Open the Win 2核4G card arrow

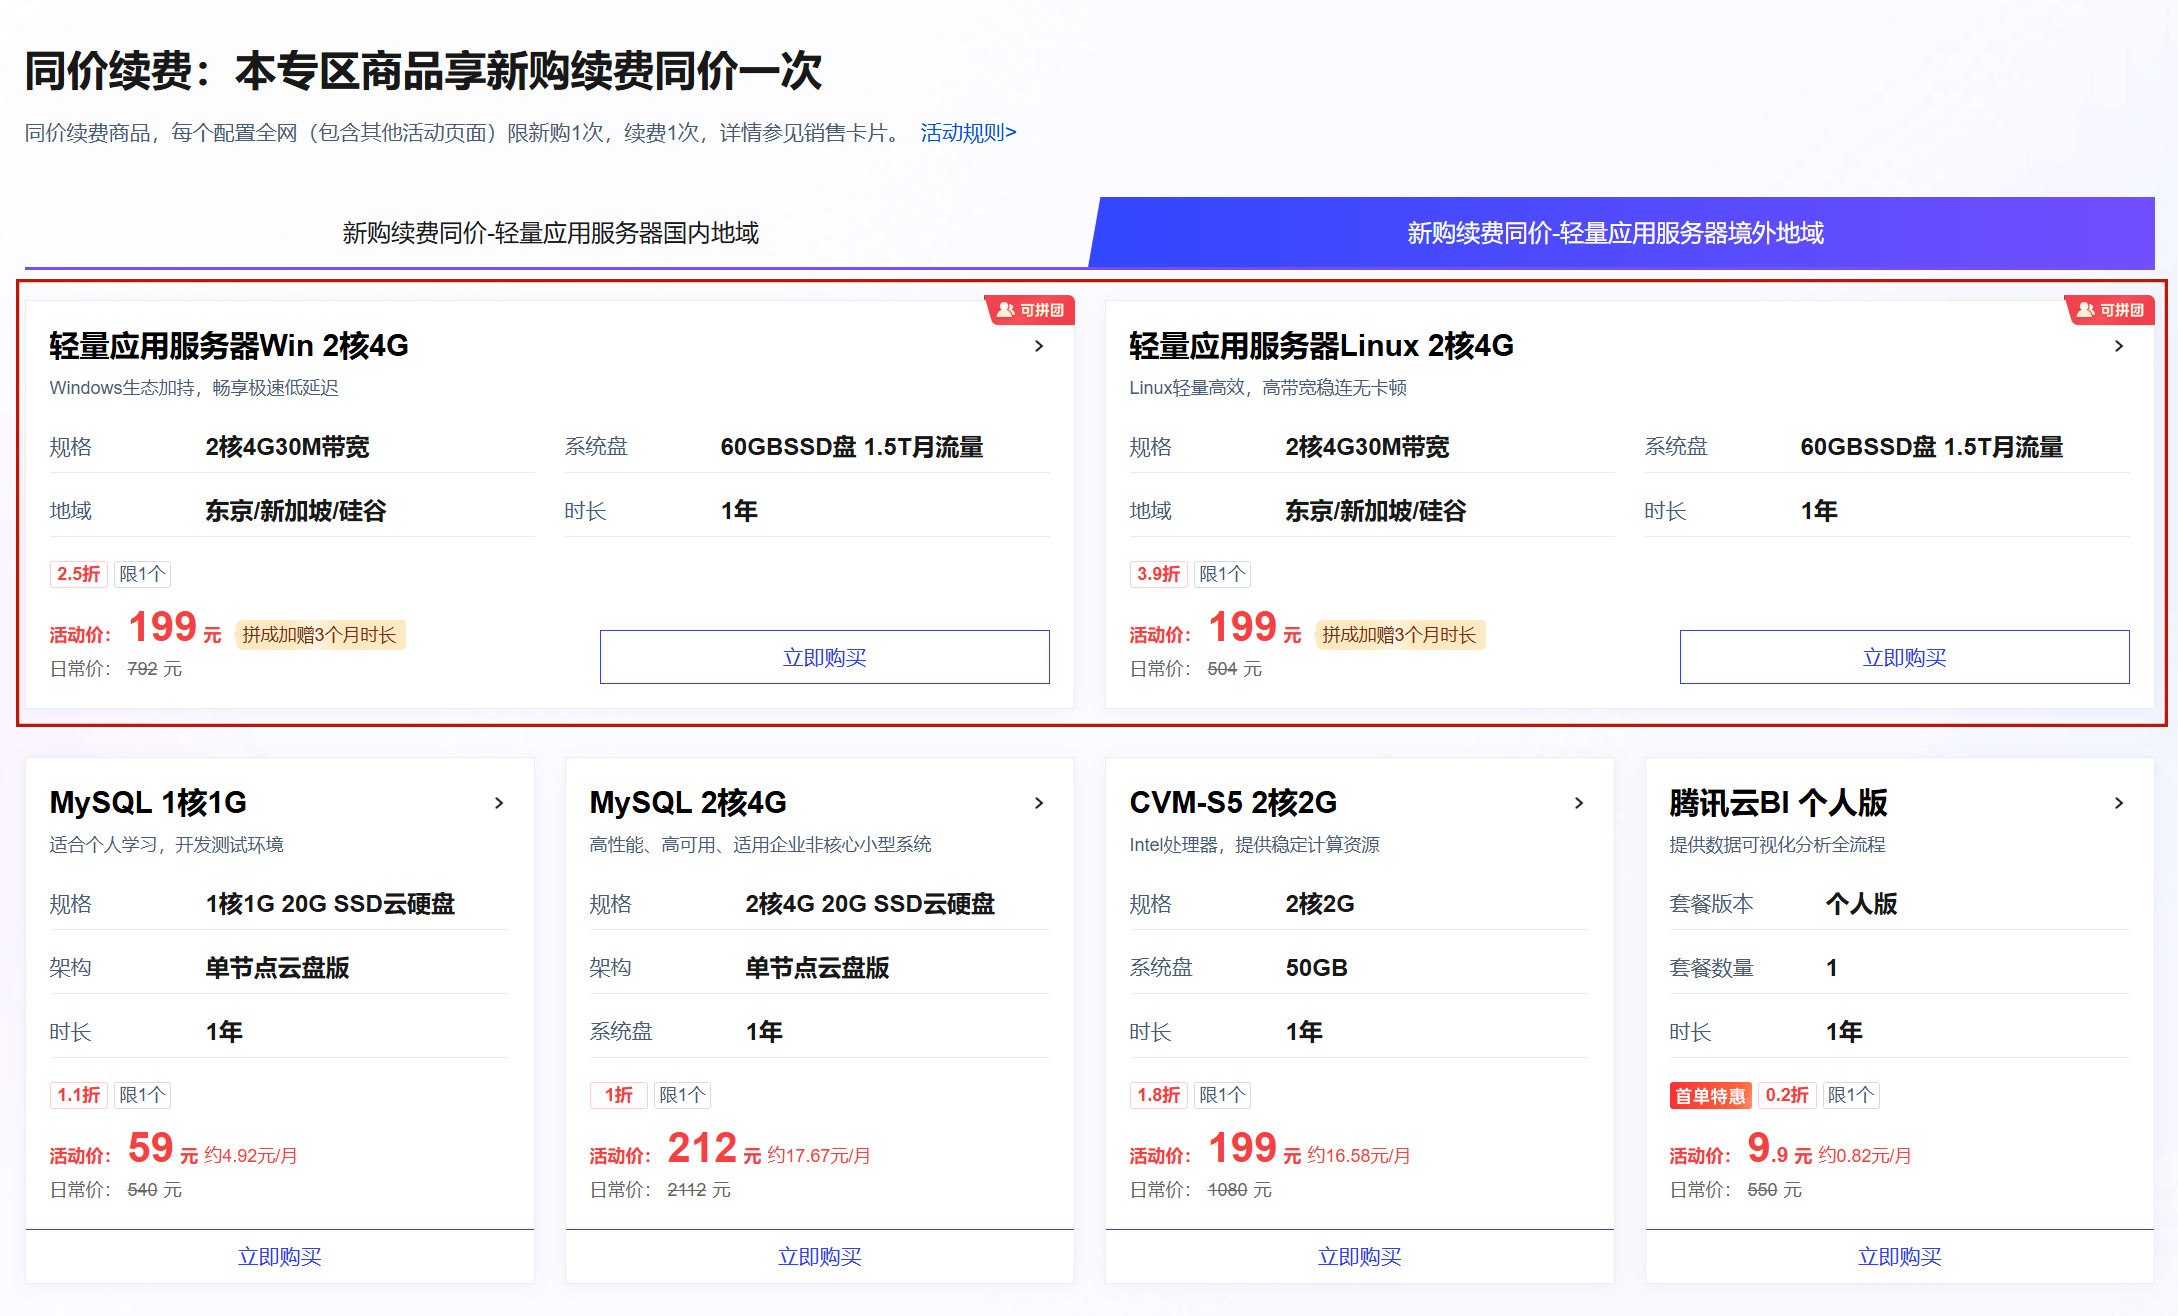click(1039, 346)
